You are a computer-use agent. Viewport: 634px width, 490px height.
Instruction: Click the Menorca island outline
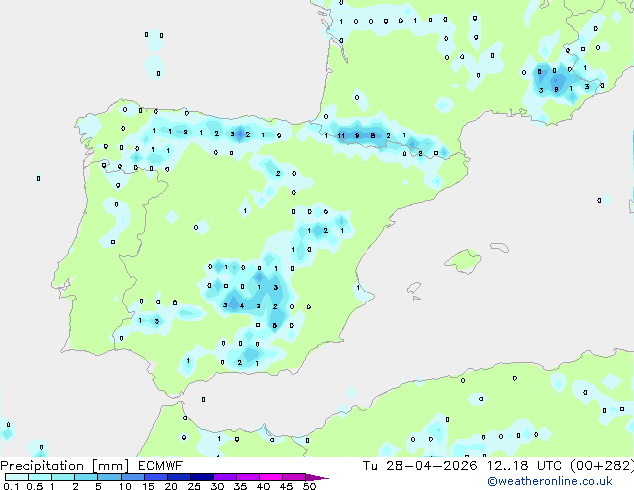[500, 247]
